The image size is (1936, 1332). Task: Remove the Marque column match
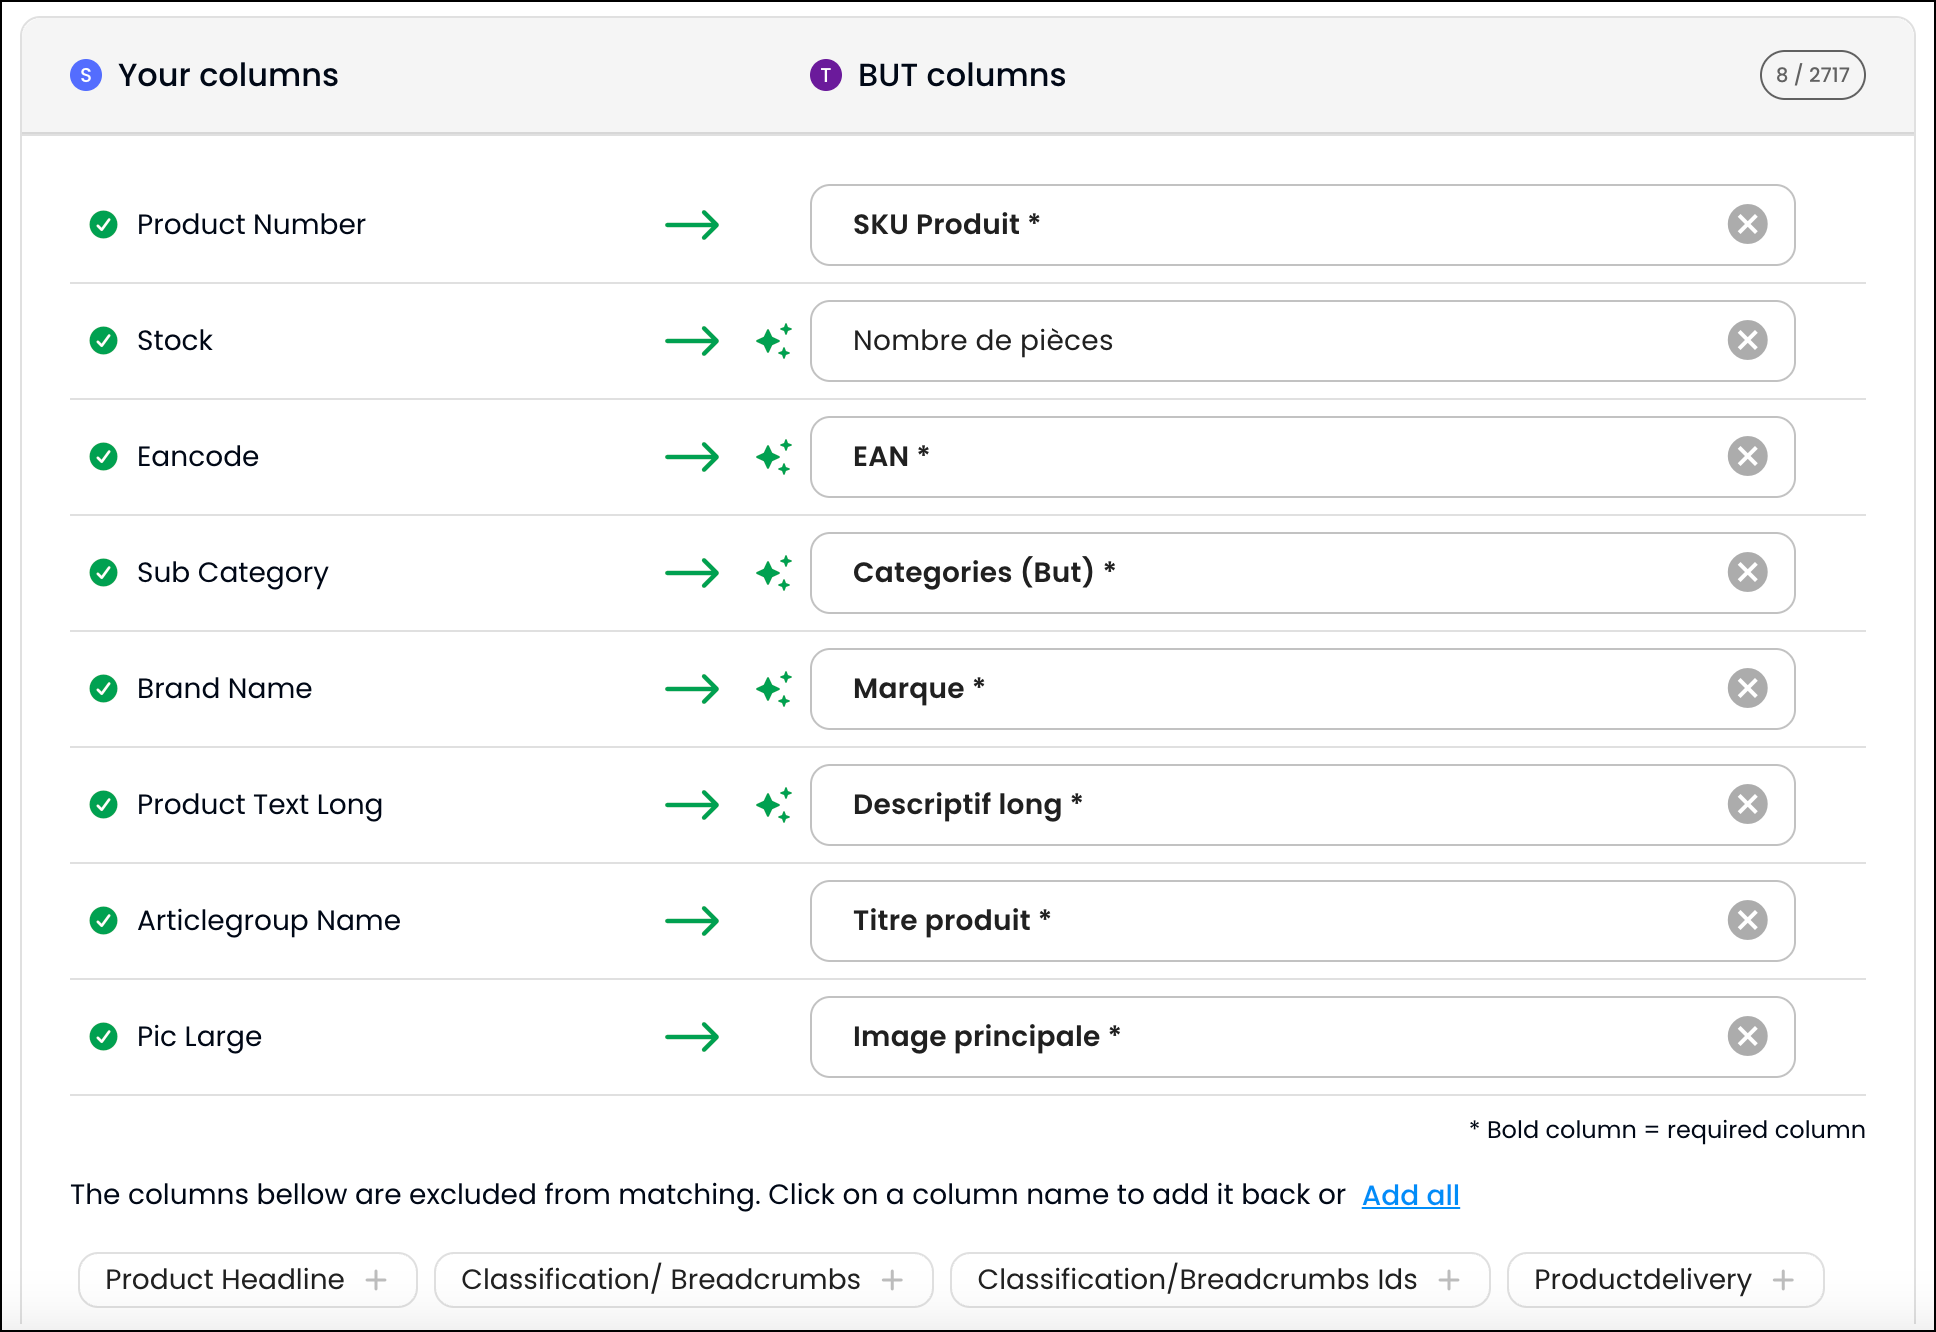1747,688
